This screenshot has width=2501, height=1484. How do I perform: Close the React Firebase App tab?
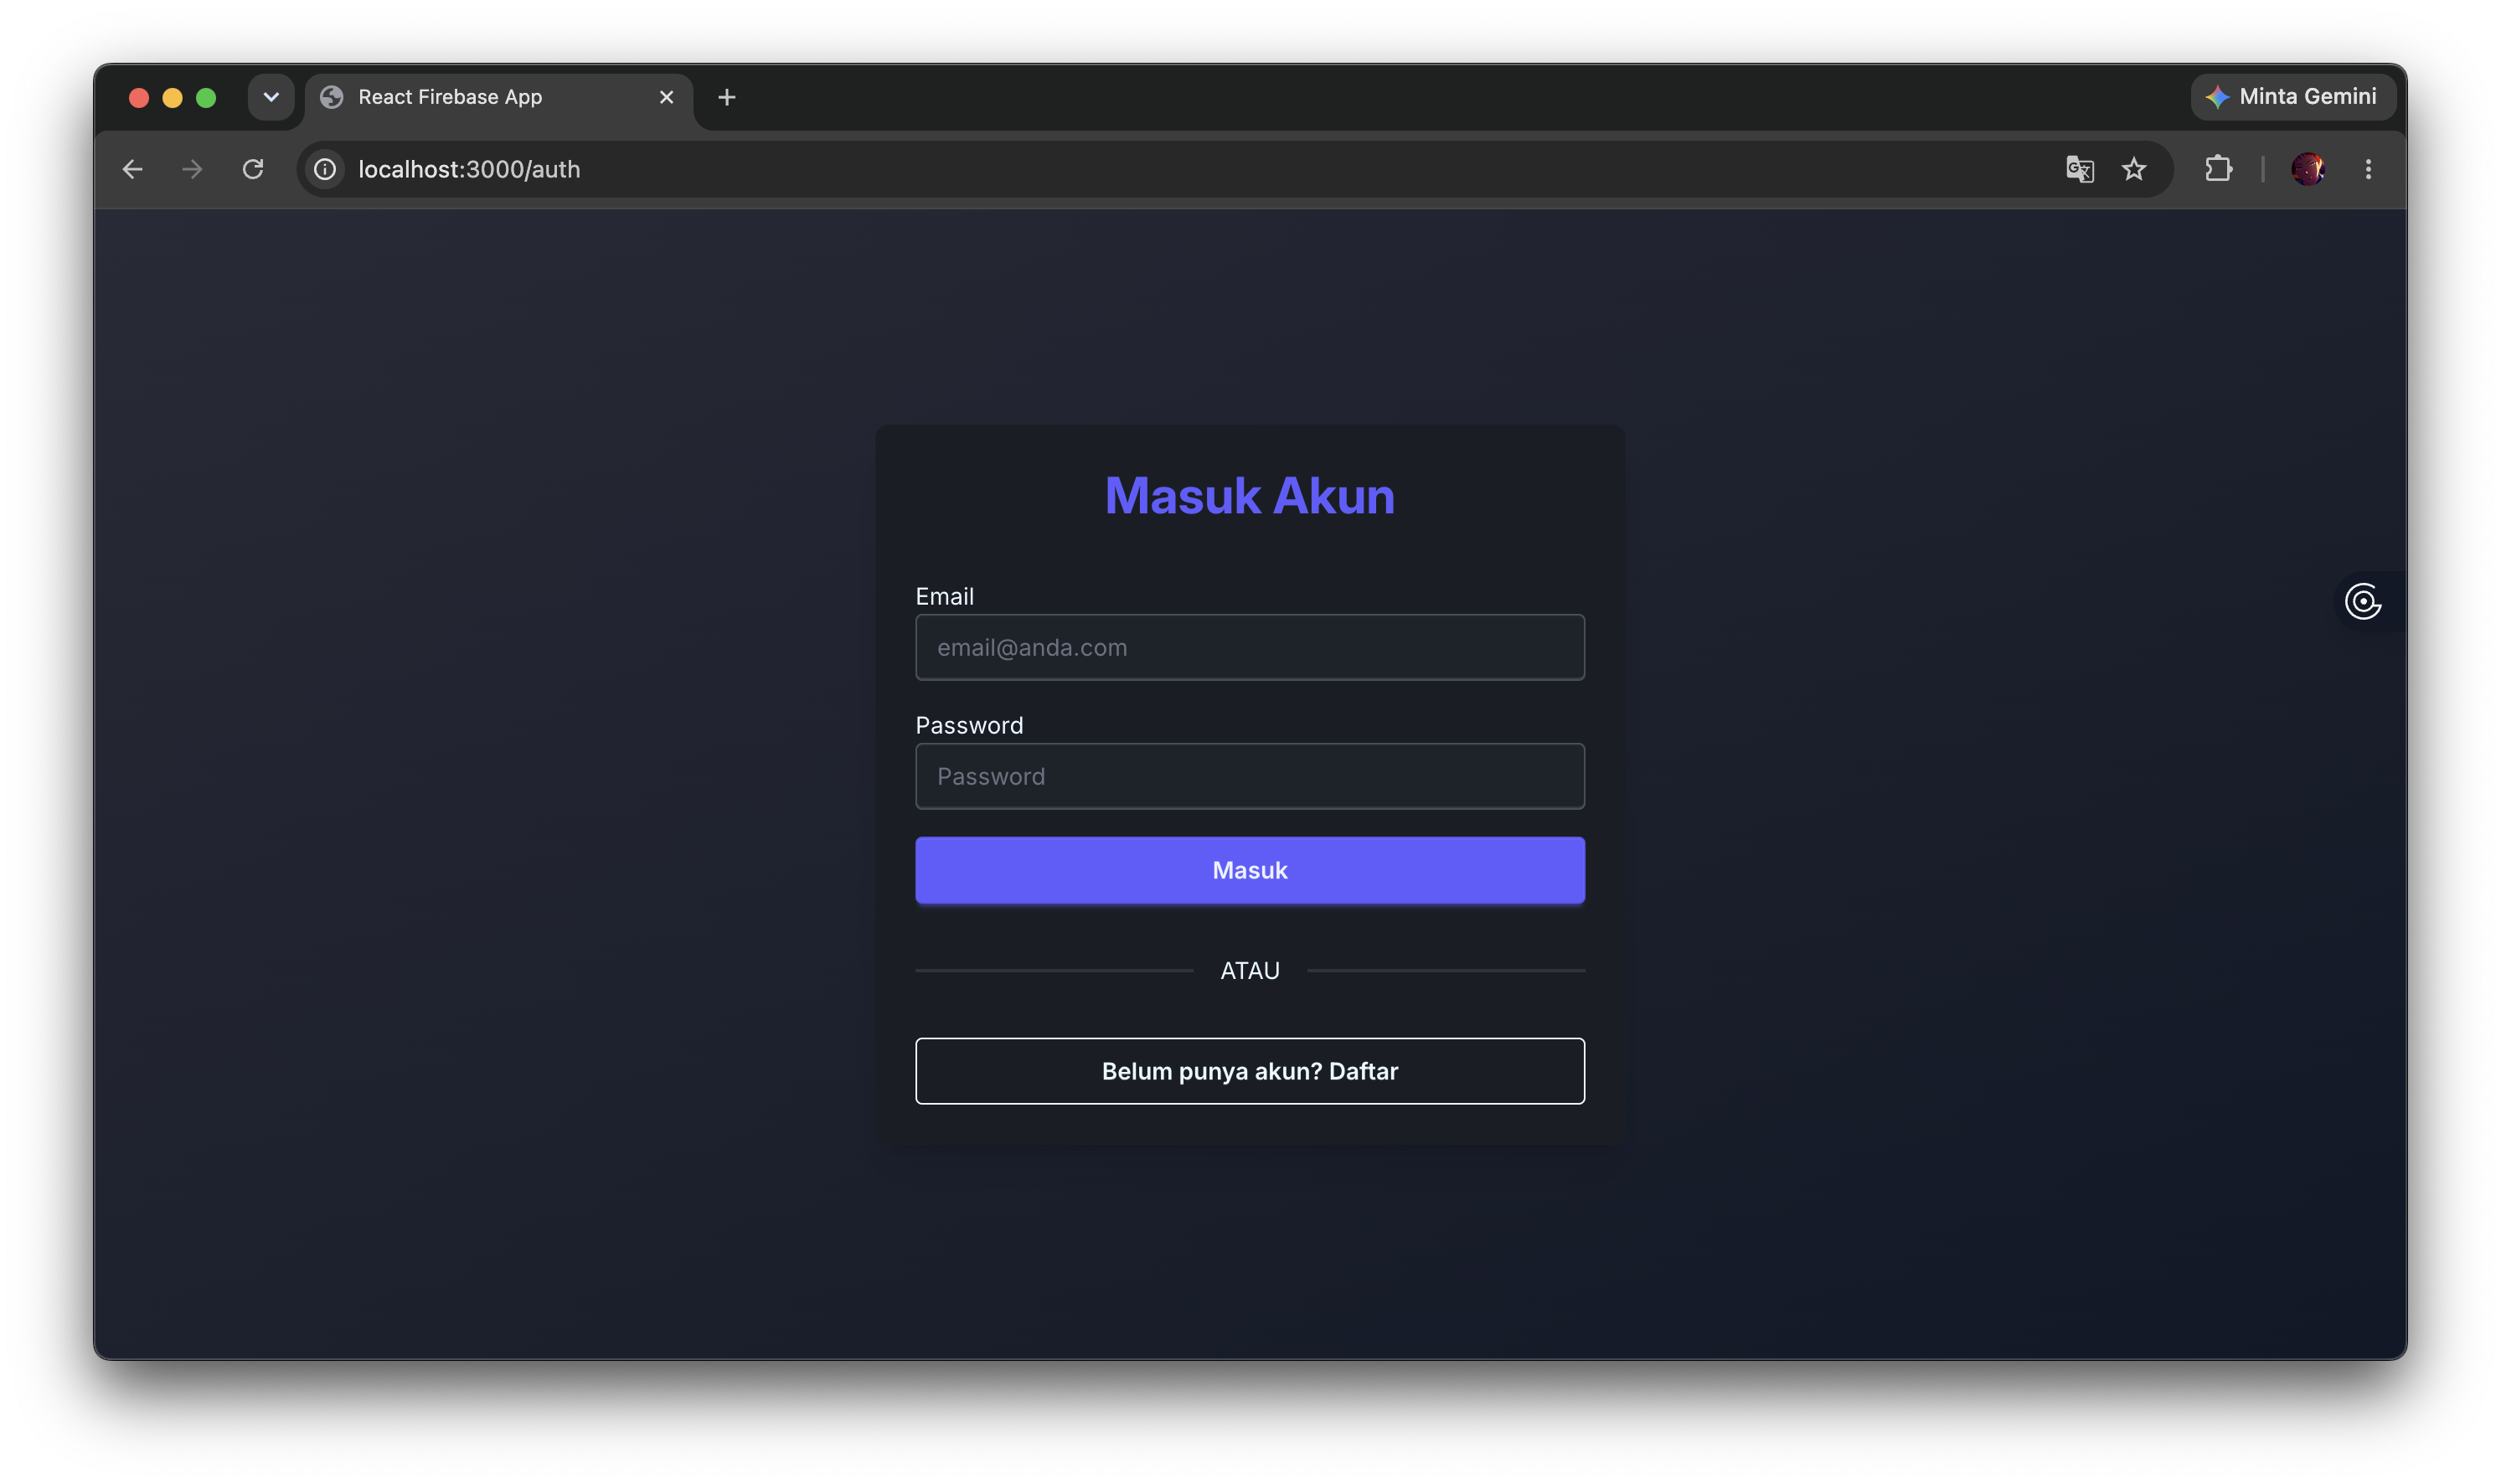[667, 97]
